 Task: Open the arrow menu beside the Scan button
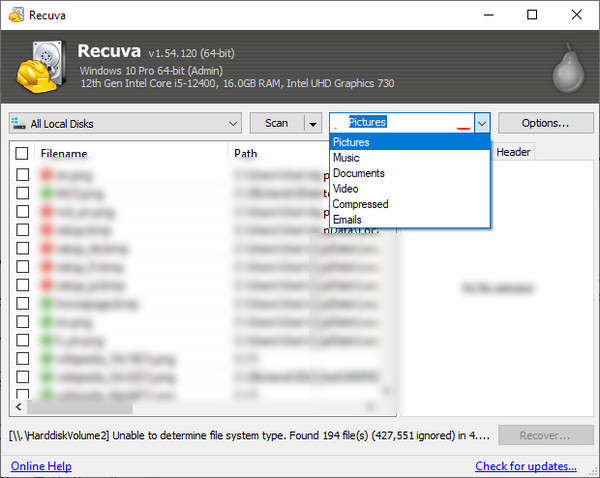point(313,123)
